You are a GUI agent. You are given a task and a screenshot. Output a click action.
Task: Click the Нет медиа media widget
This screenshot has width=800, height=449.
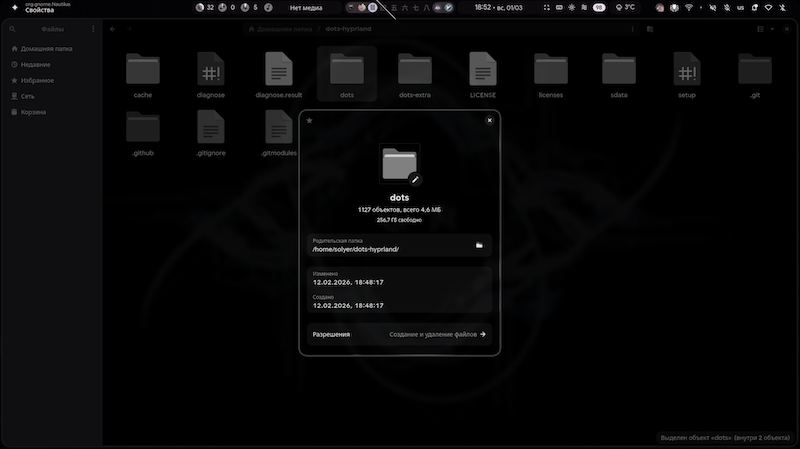coord(306,8)
